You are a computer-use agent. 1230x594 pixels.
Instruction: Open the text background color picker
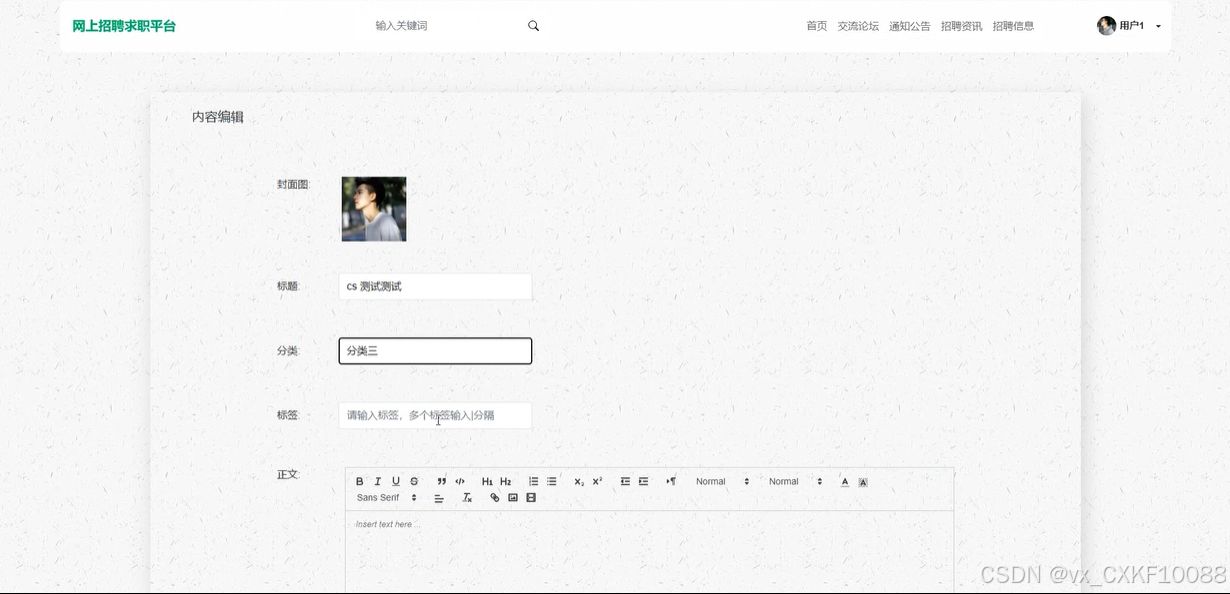click(x=863, y=482)
